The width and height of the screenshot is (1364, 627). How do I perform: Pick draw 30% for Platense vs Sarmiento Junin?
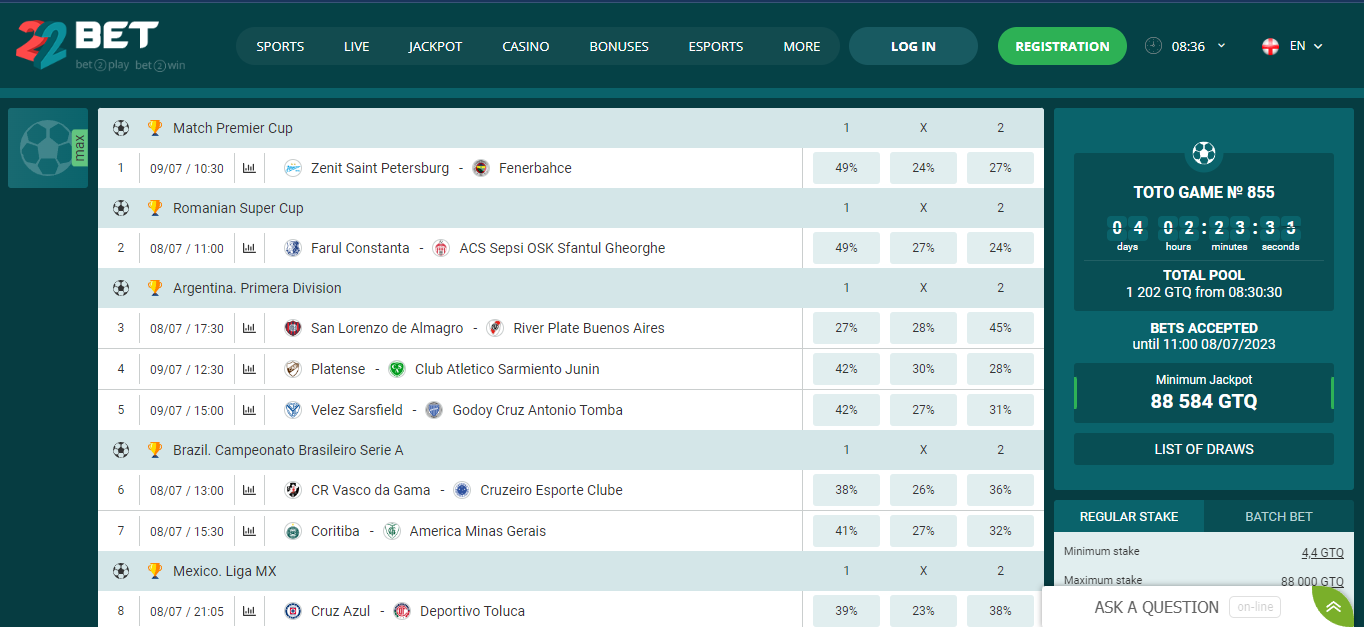(923, 369)
